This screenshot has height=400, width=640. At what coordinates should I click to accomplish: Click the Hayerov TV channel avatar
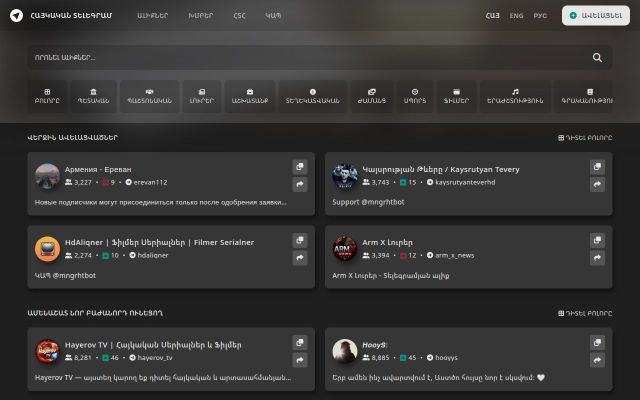tap(47, 351)
